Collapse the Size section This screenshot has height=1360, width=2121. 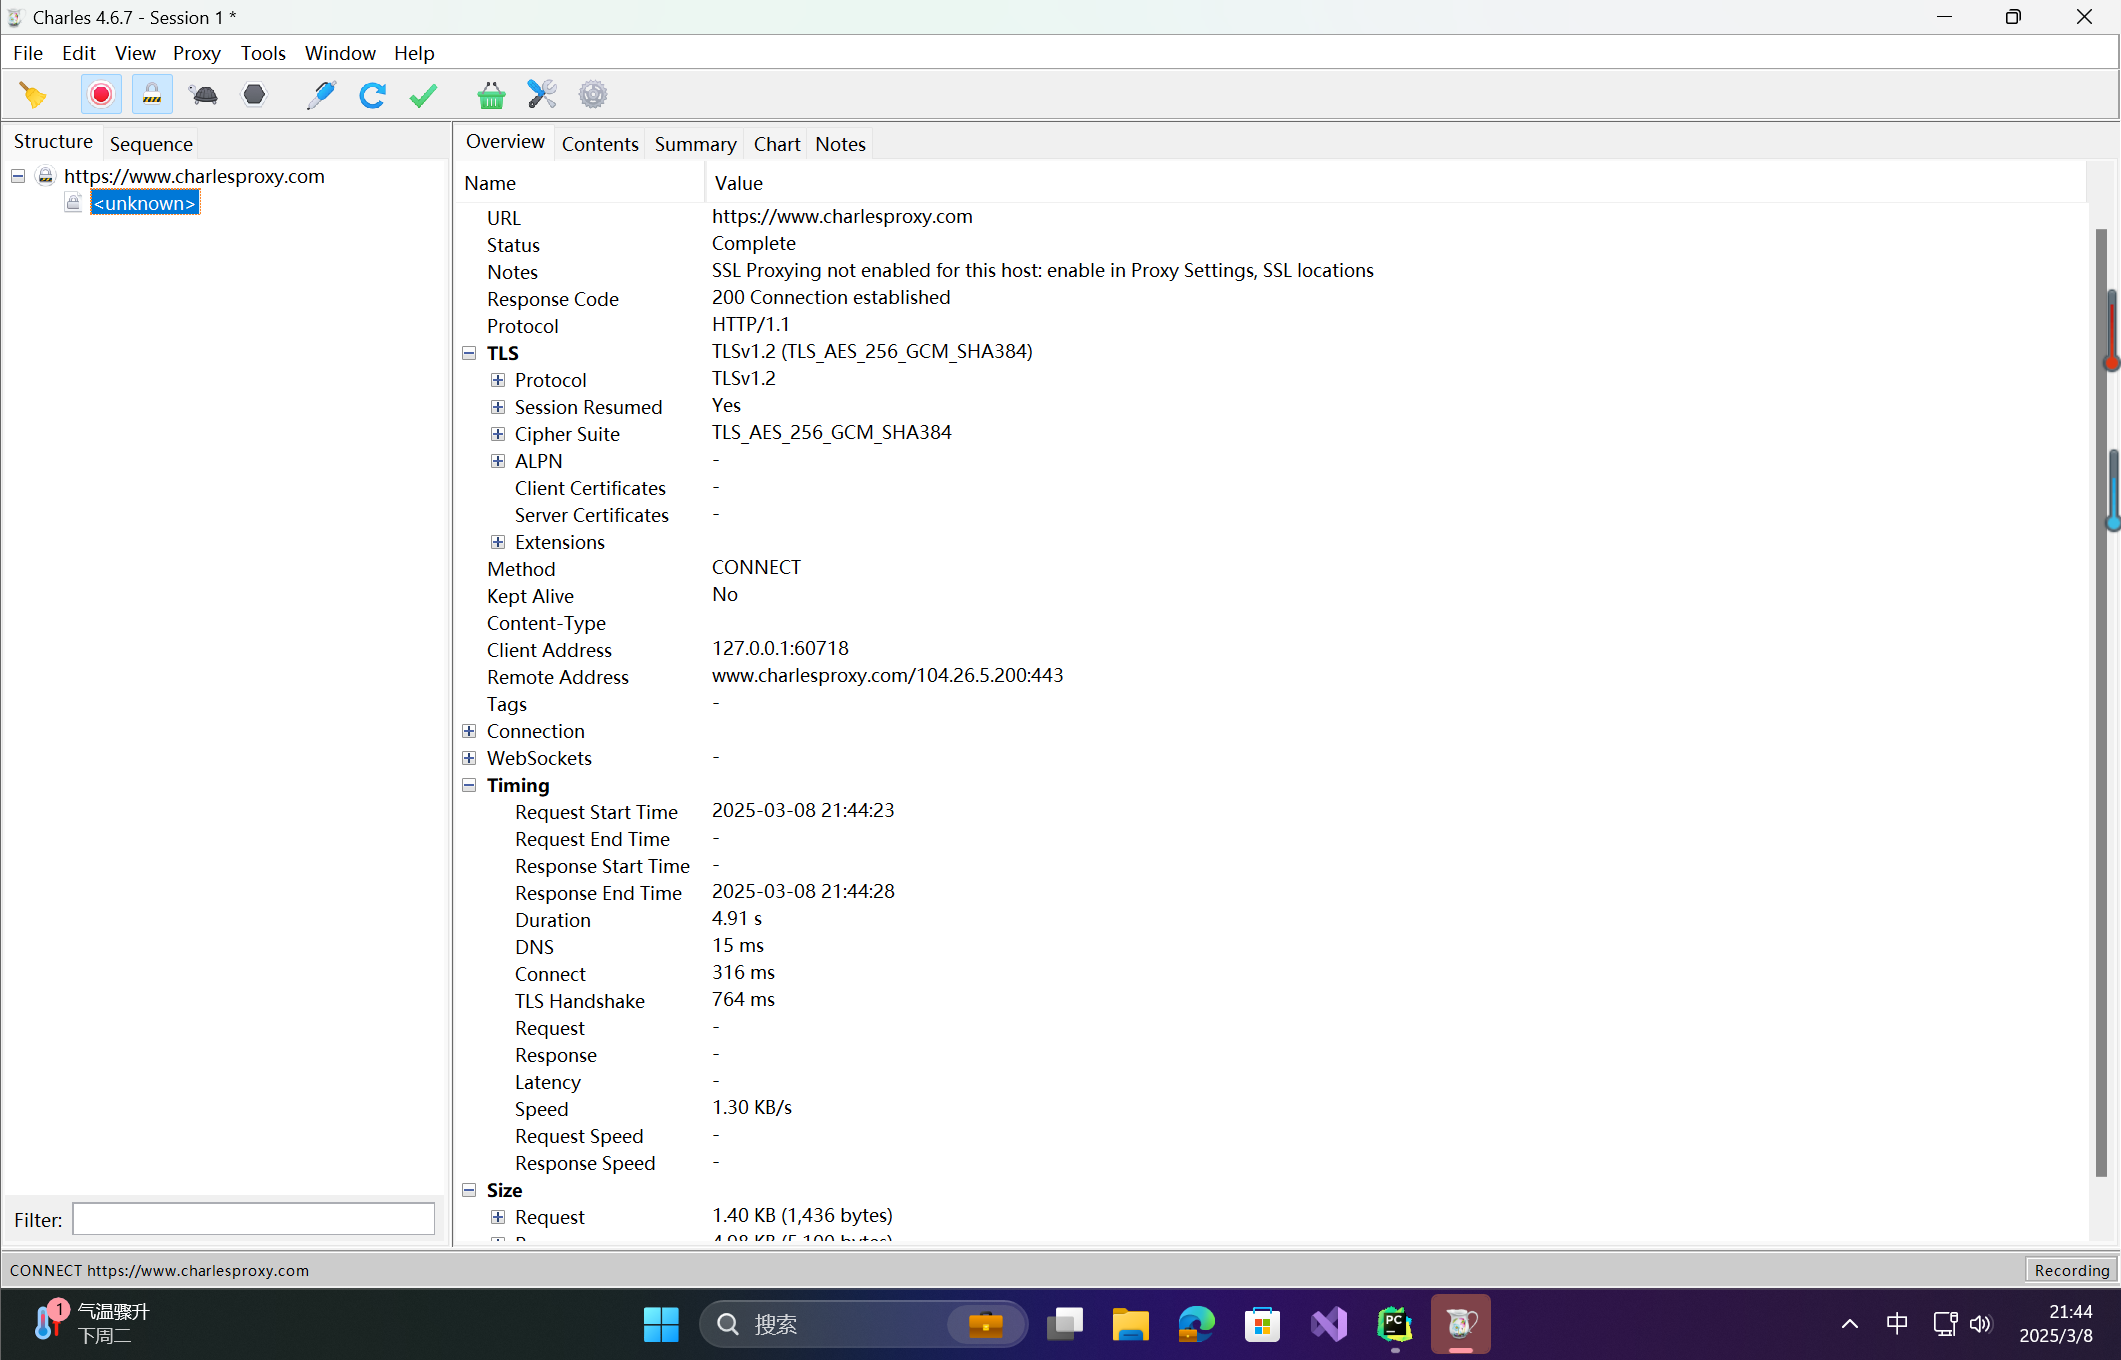(469, 1190)
